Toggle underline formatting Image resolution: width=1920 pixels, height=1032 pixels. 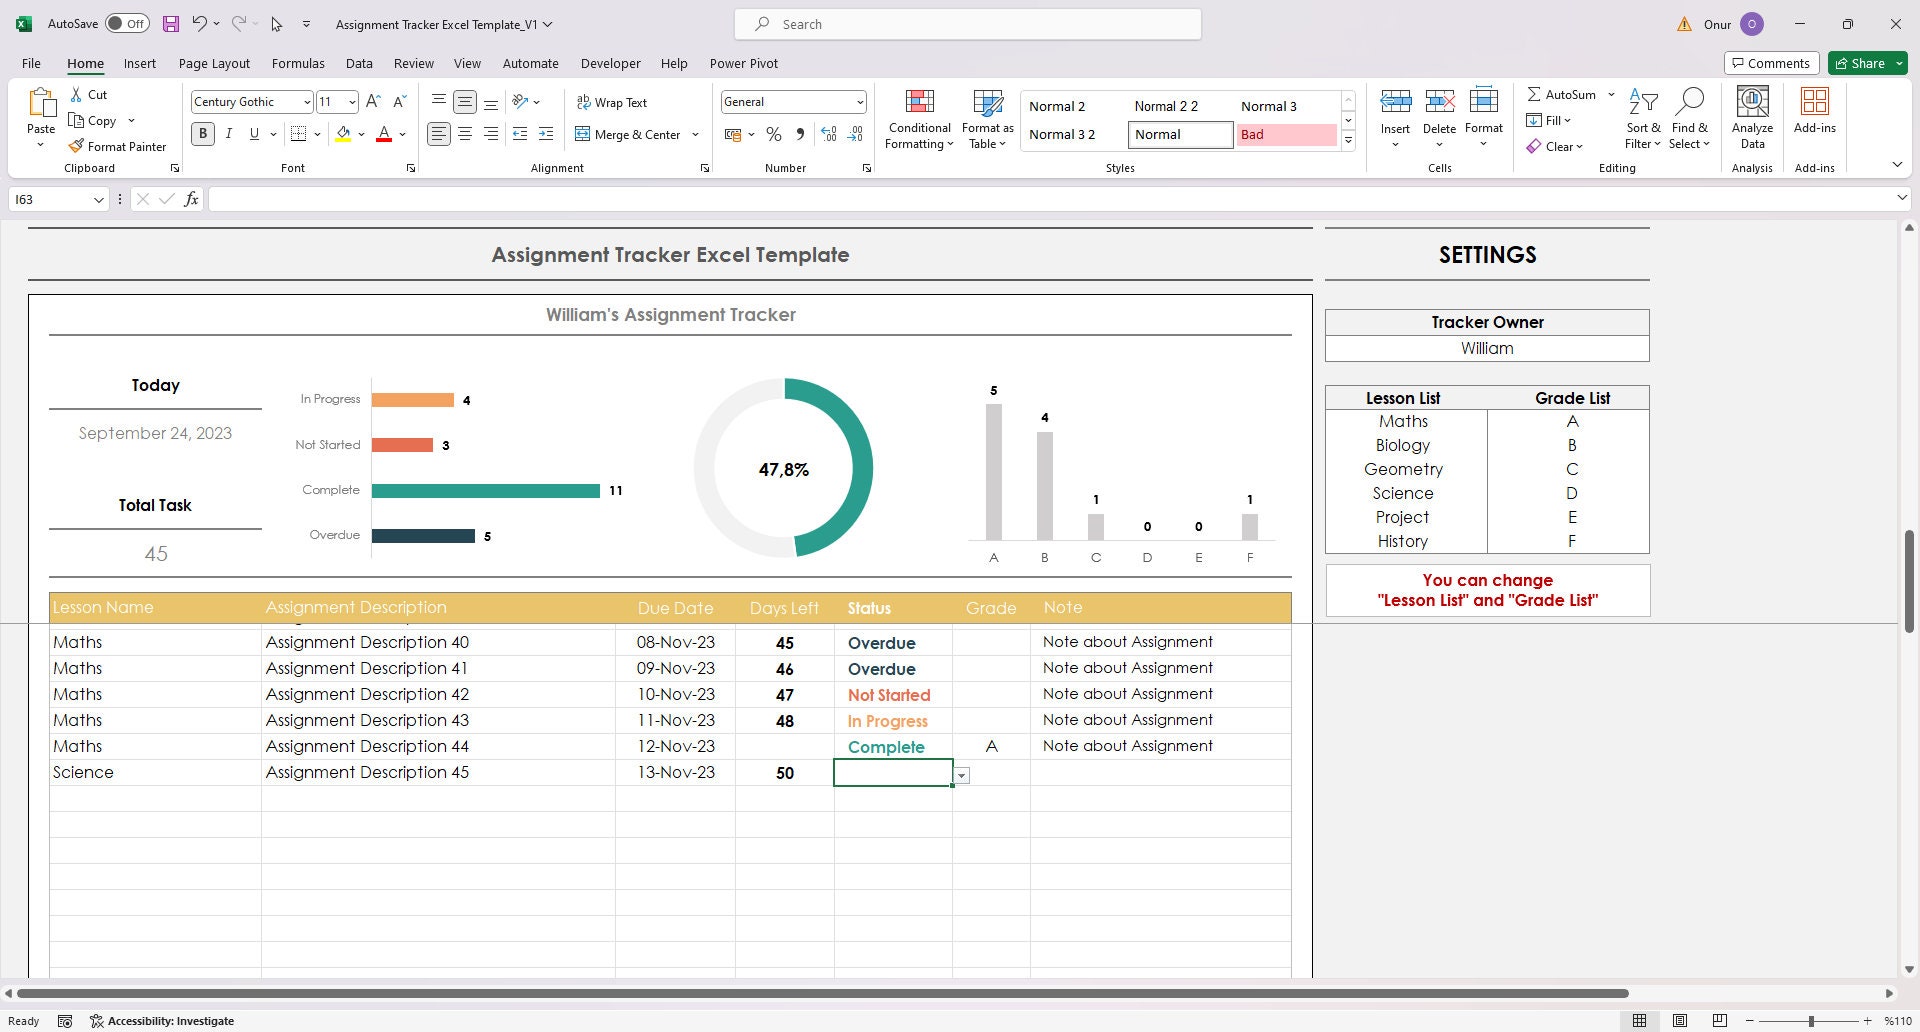coord(254,133)
